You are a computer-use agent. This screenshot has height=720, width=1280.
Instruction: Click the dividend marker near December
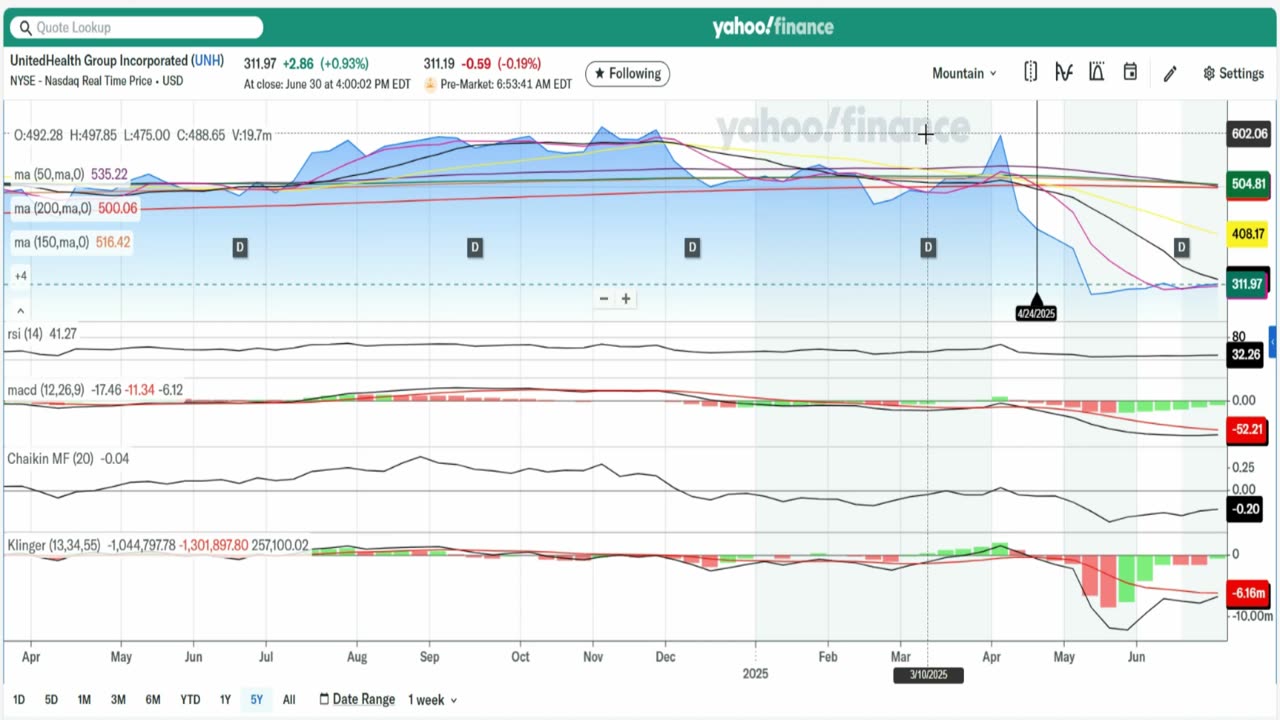692,247
